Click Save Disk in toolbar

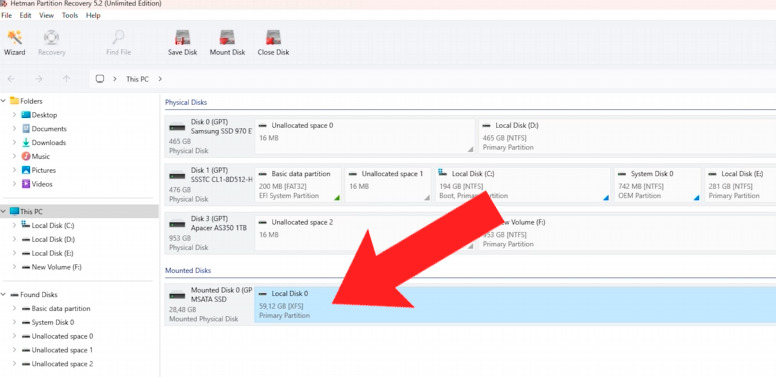(x=183, y=43)
